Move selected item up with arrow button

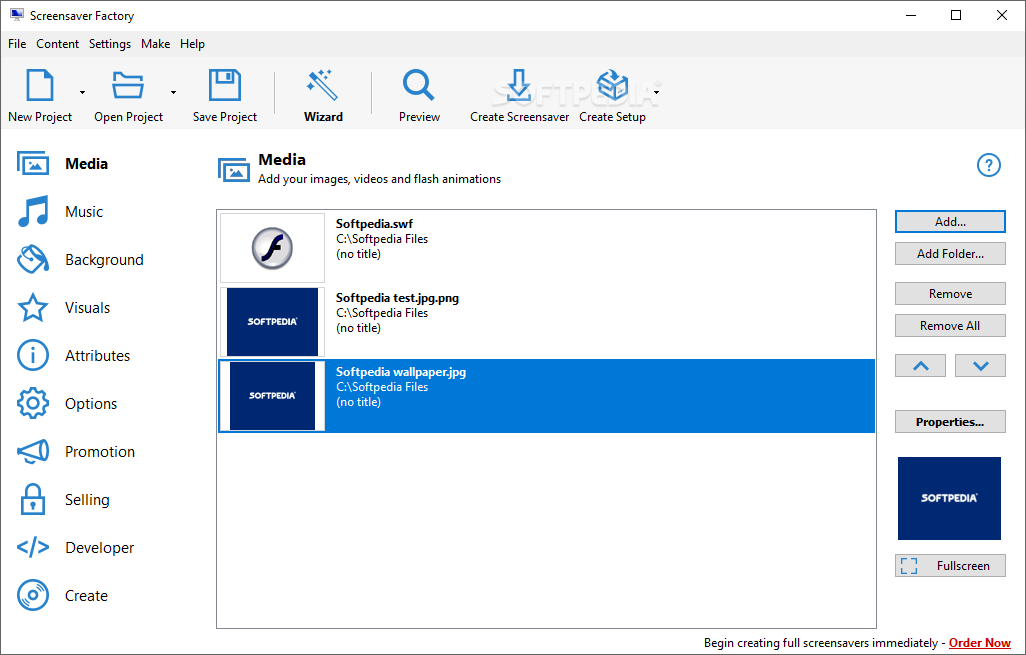tap(921, 366)
